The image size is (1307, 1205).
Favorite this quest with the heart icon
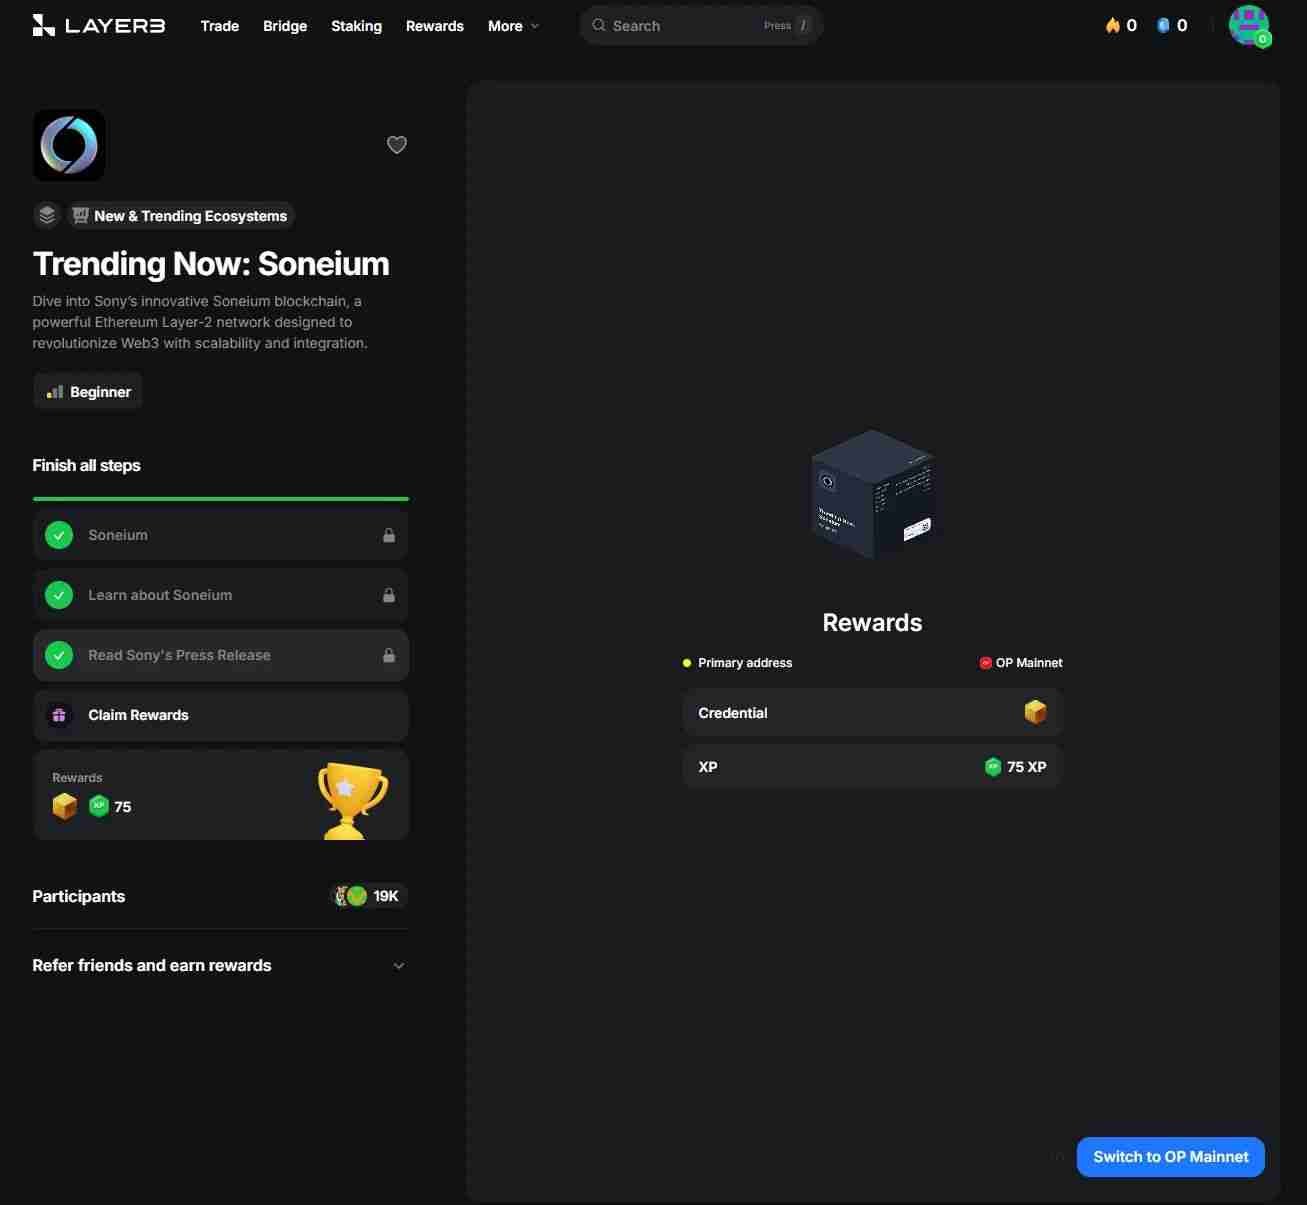pos(397,145)
